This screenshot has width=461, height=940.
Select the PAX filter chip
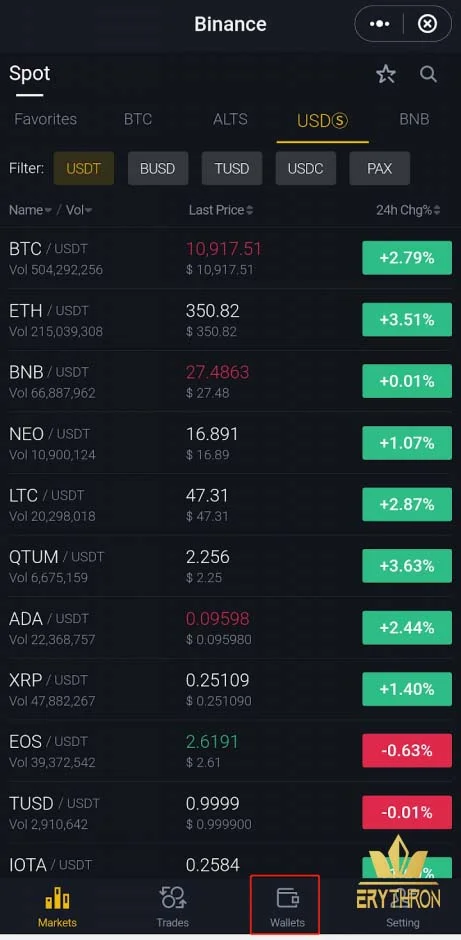[379, 168]
